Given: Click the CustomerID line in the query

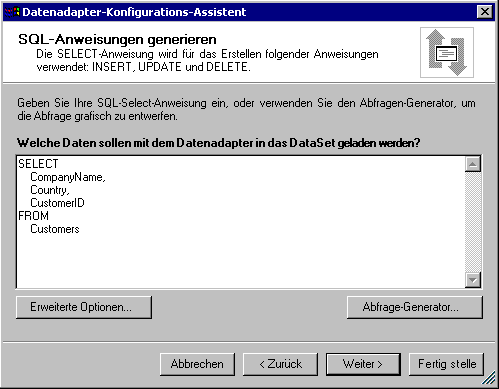Looking at the screenshot, I should pyautogui.click(x=57, y=203).
